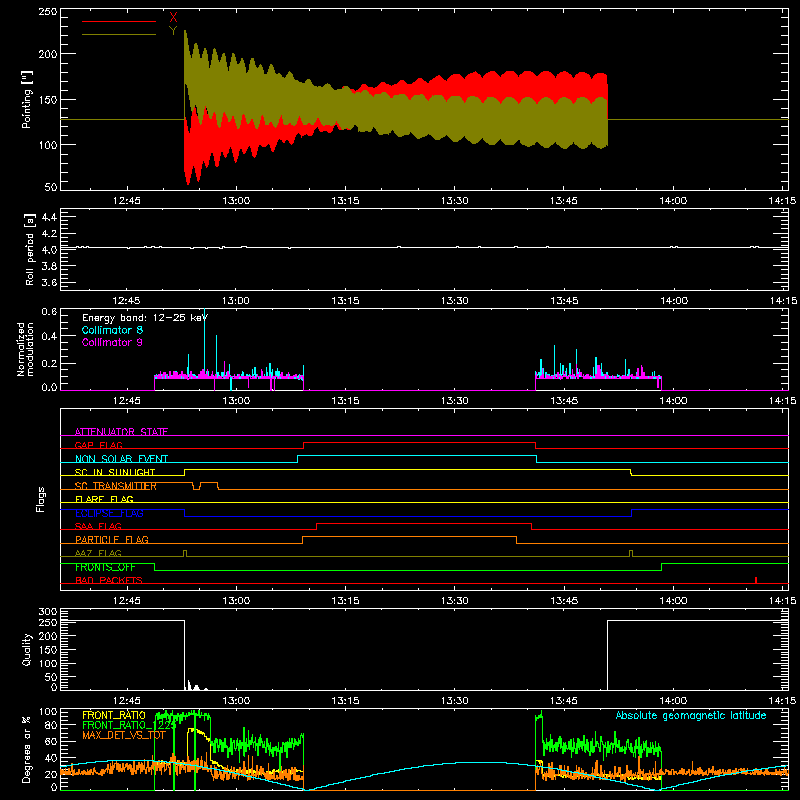This screenshot has width=800, height=800.
Task: Click the ATTENUATOR_STATE flag label
Action: pos(121,432)
